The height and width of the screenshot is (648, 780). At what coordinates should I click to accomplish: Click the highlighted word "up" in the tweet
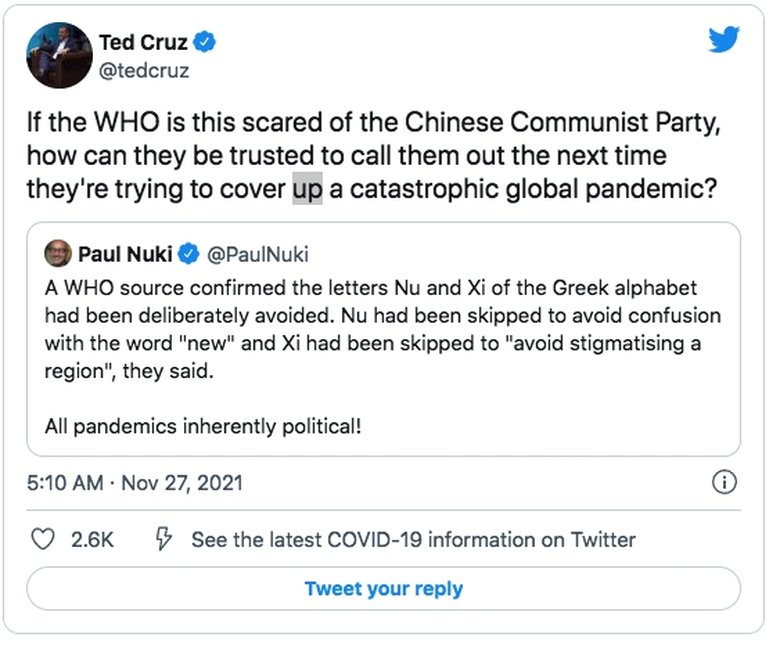pos(307,189)
